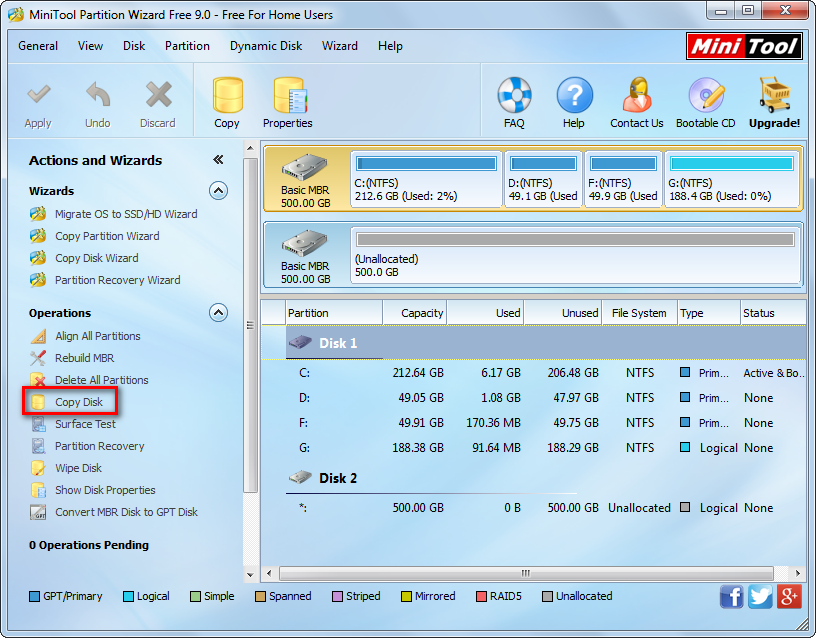Open Show Disk Properties
This screenshot has height=638, width=816.
[105, 490]
